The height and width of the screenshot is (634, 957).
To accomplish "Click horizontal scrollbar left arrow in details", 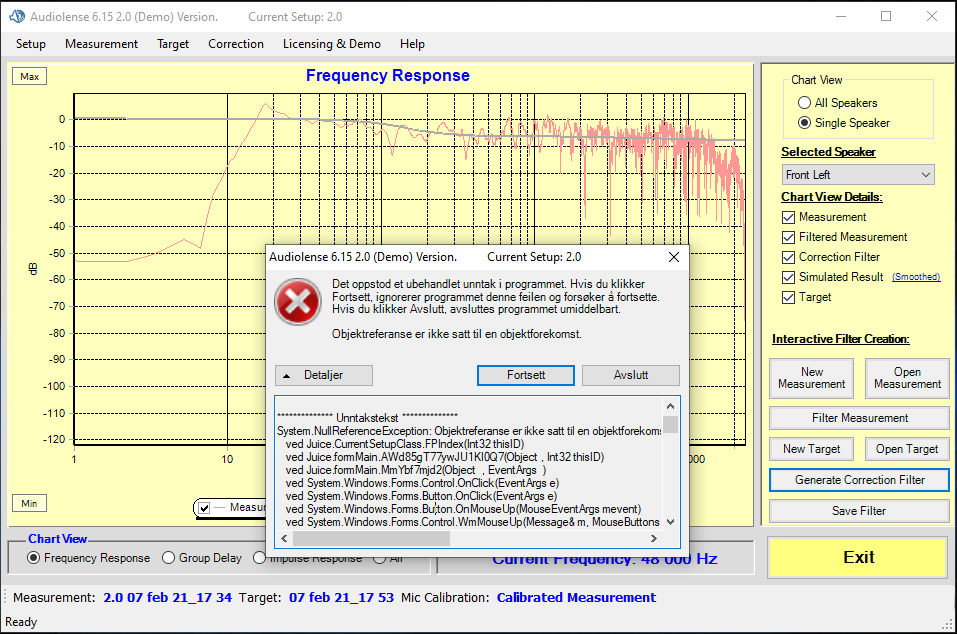I will coord(284,538).
